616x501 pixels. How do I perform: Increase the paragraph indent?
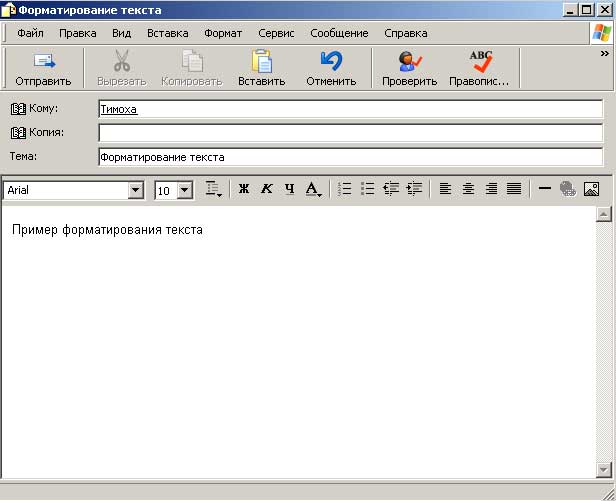click(x=415, y=189)
